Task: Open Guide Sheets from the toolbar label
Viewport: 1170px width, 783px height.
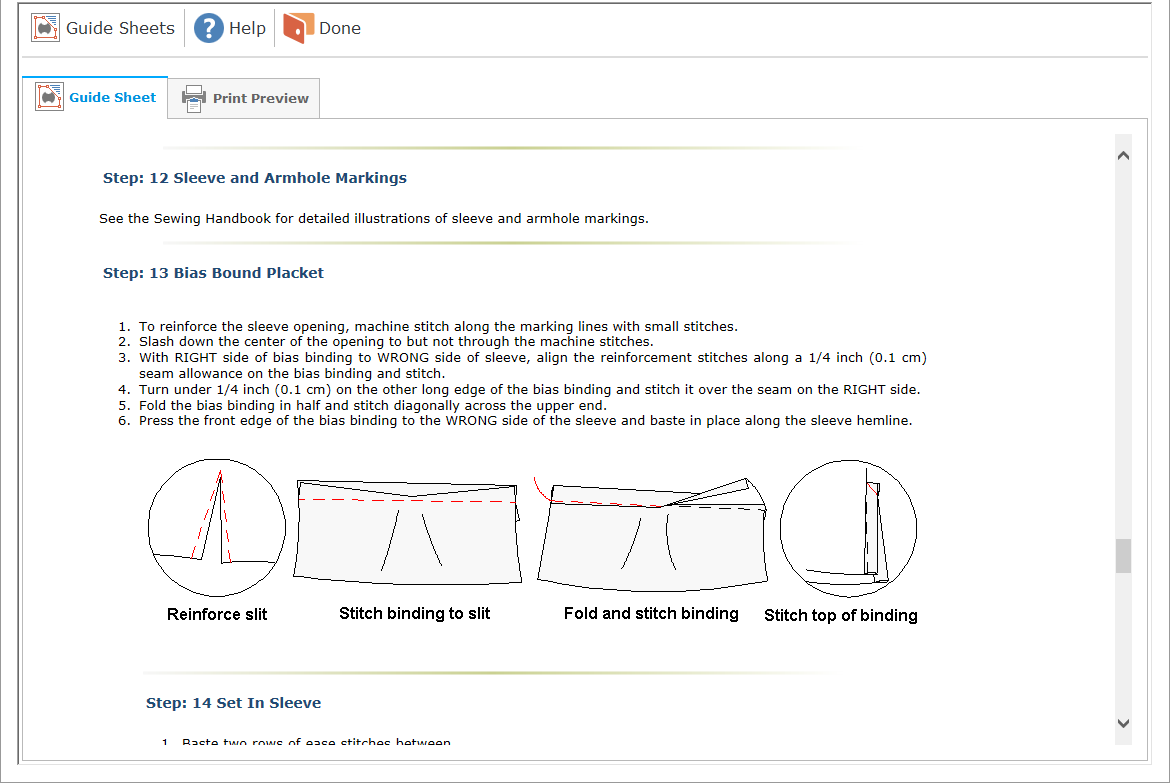Action: [x=120, y=28]
